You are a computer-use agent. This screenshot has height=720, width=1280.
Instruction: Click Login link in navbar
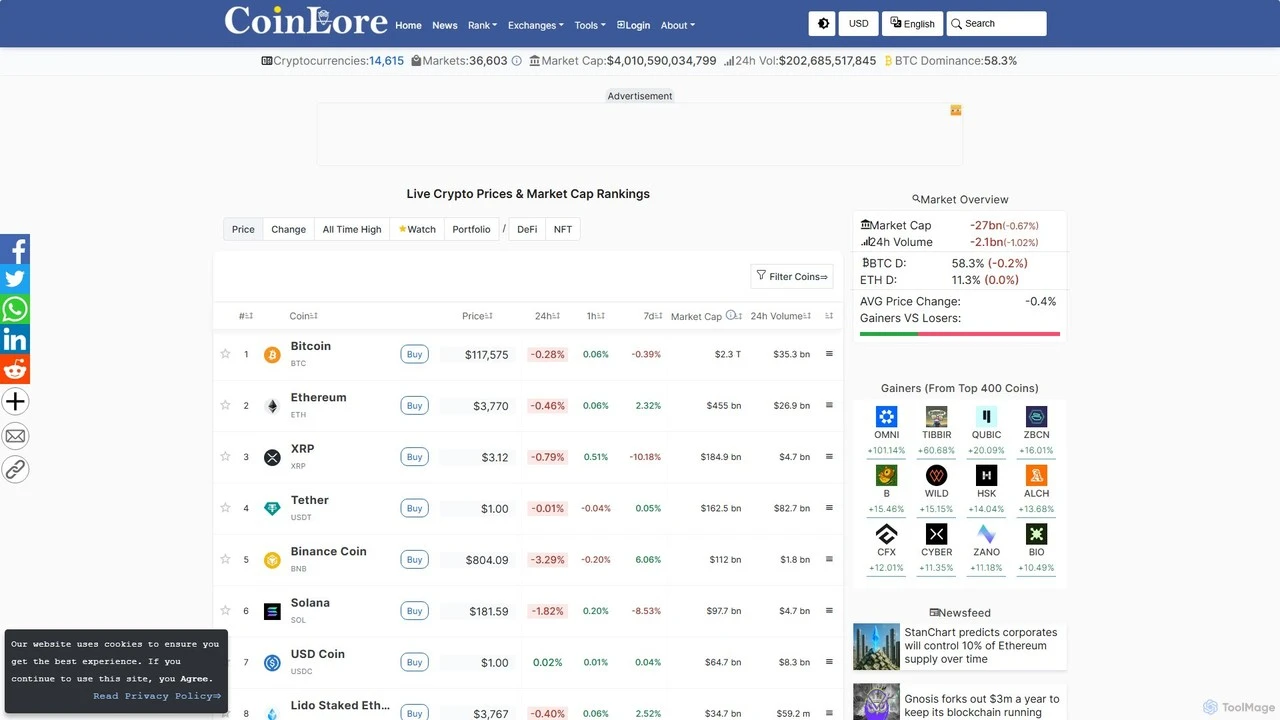(x=633, y=25)
